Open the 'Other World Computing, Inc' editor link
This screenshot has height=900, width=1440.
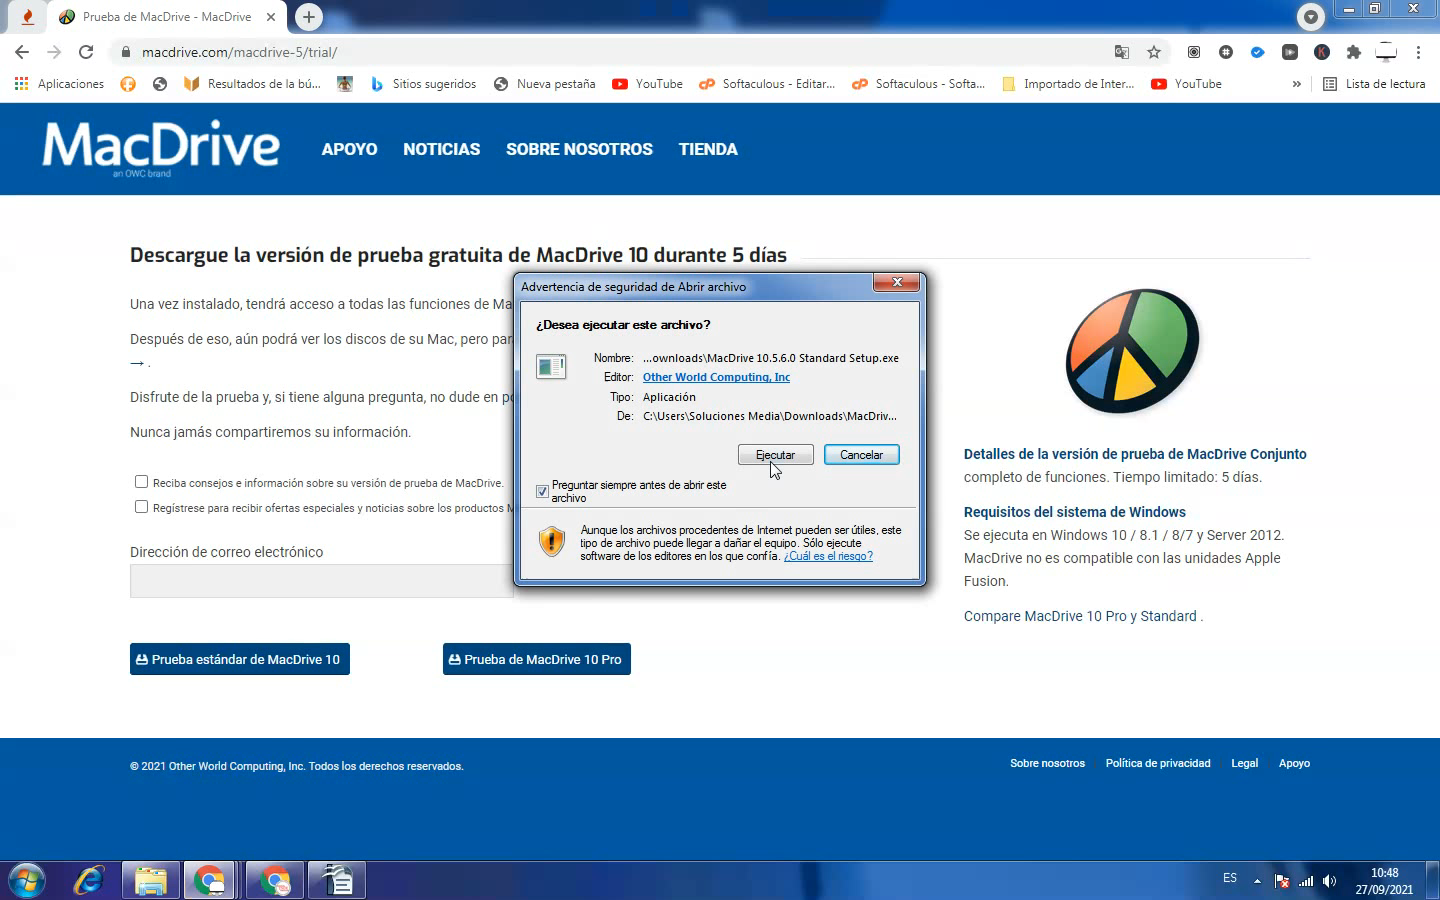click(x=716, y=377)
